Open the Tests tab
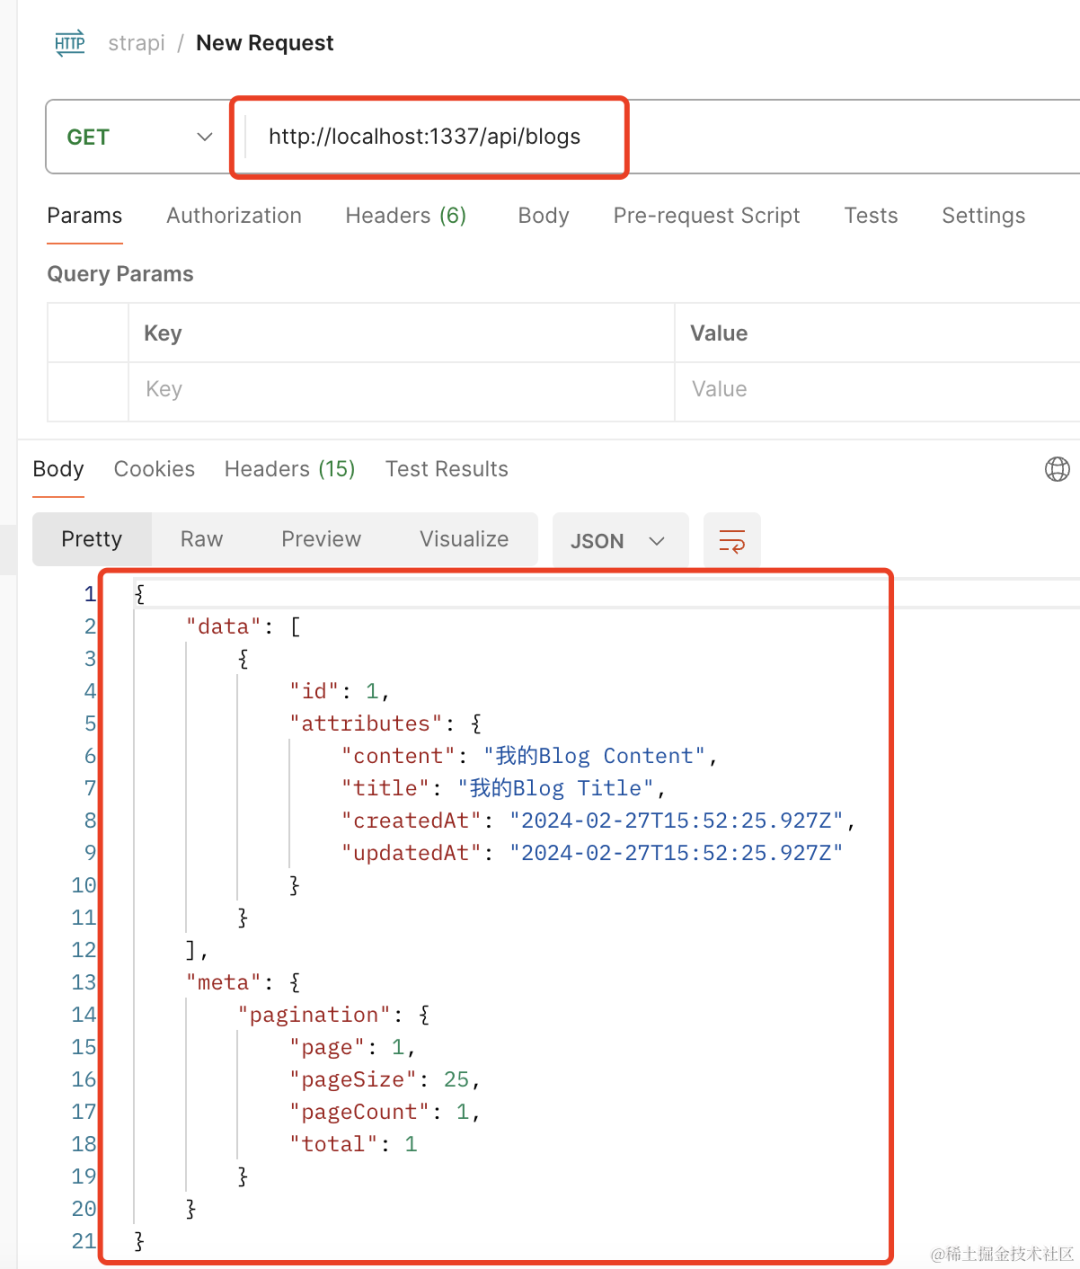The image size is (1080, 1269). (871, 216)
